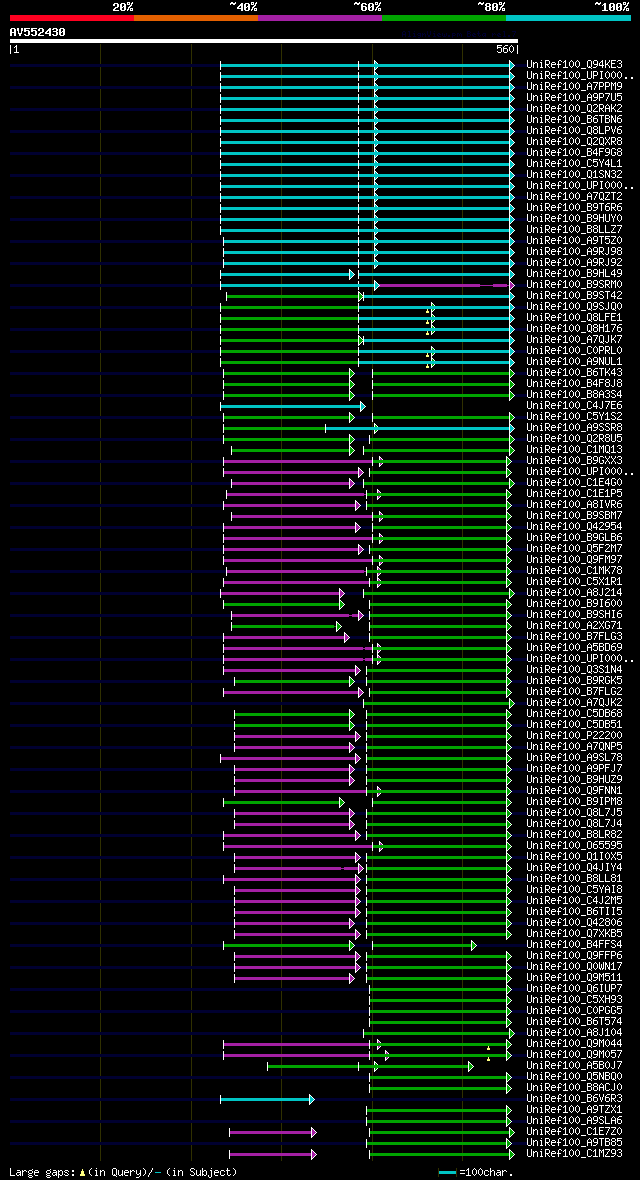Screen dimensions: 640x1180
Task: Click hit label UniRef100_B6T574
Action: point(574,1021)
